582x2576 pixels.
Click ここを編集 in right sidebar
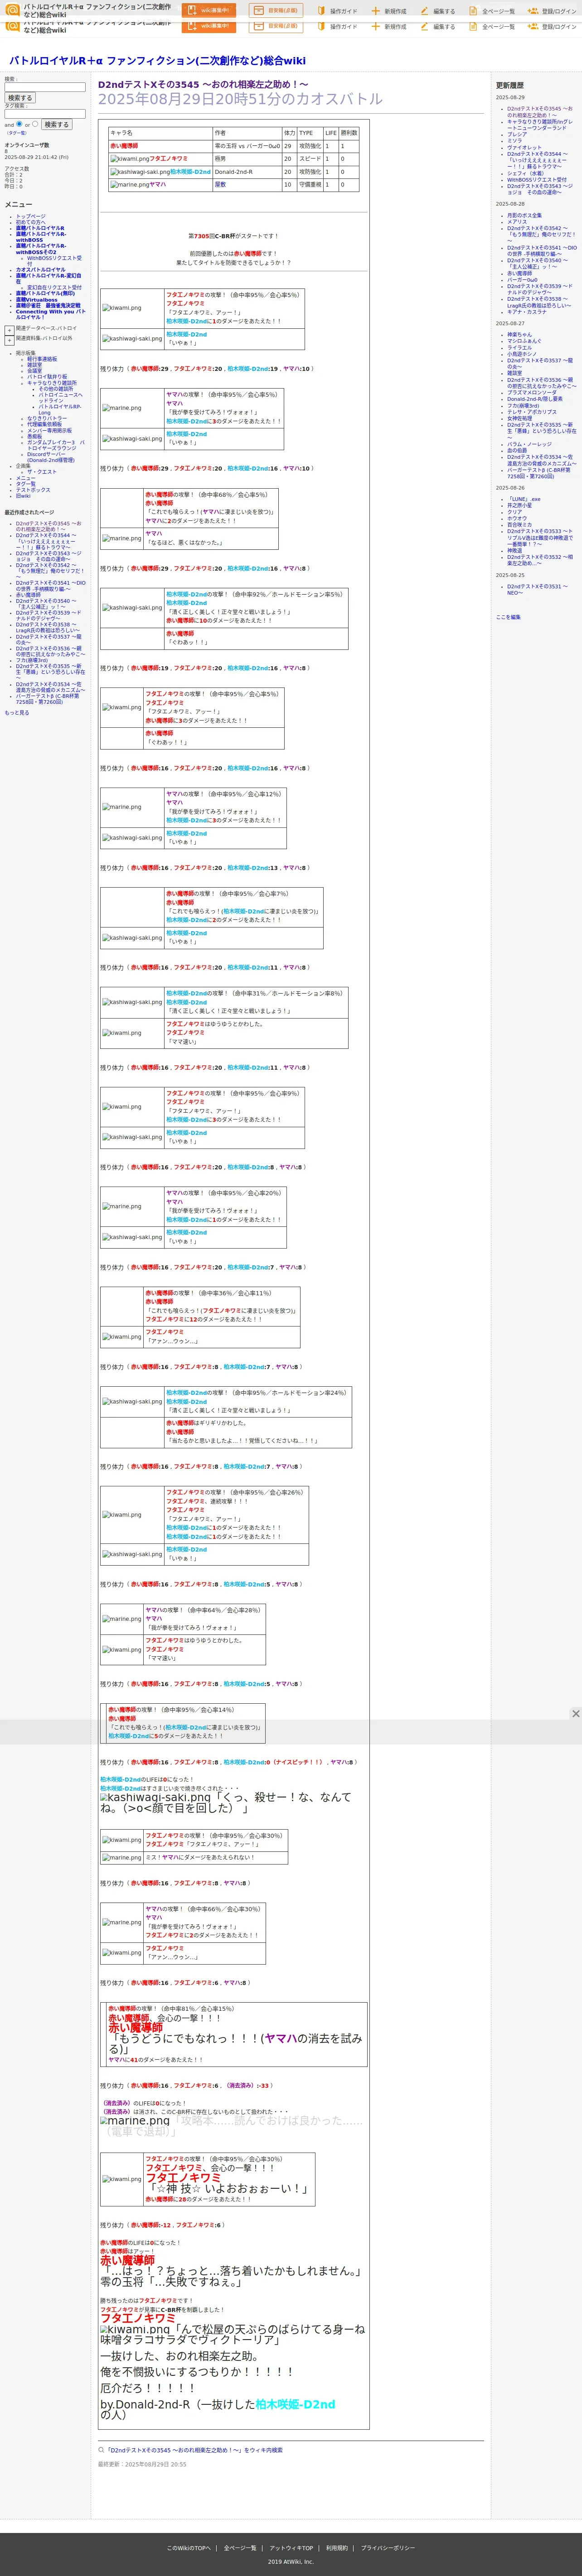pyautogui.click(x=508, y=617)
